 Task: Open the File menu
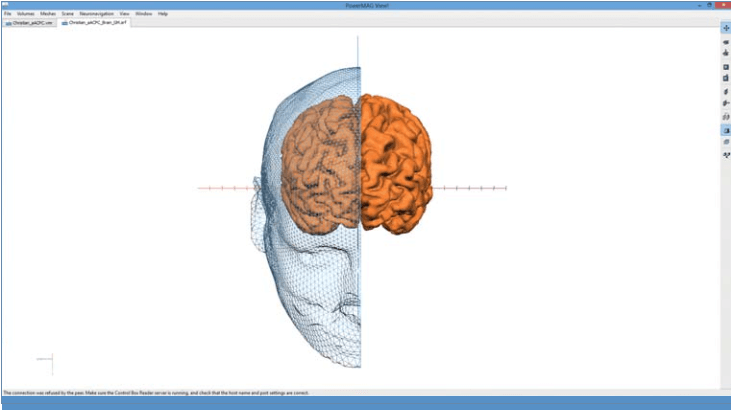tap(7, 14)
